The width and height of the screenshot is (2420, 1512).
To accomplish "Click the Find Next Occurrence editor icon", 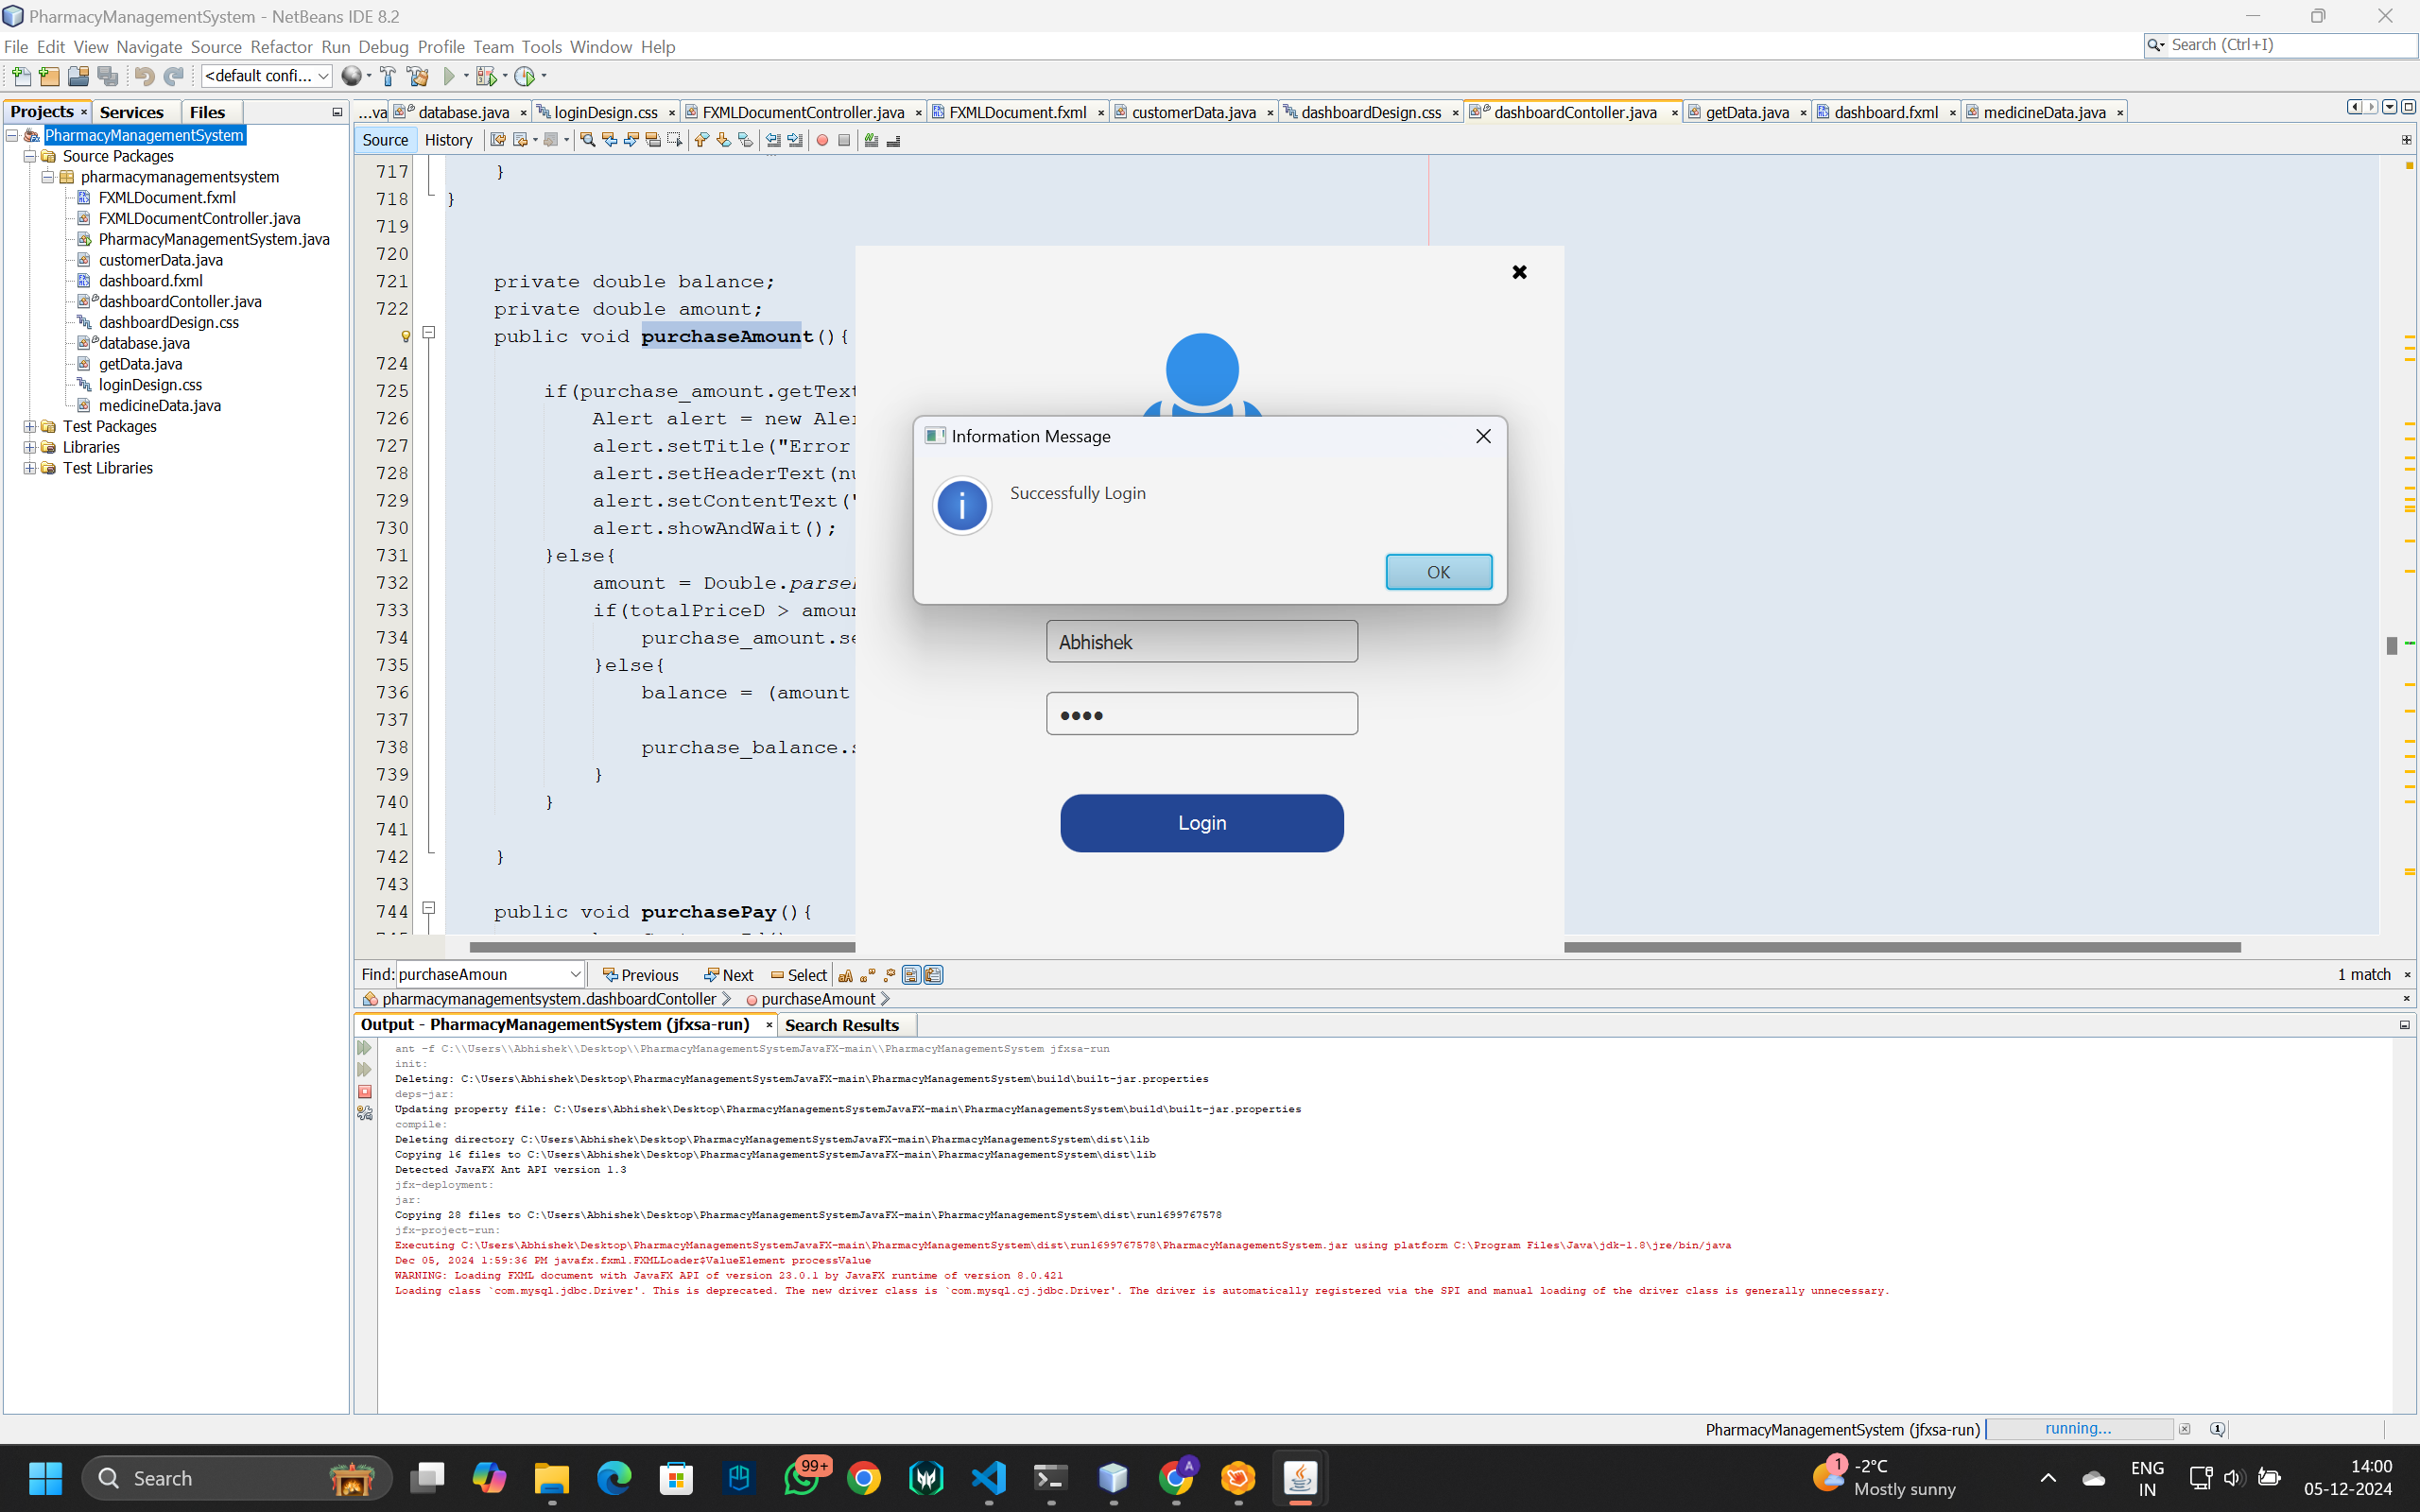I will pos(632,140).
